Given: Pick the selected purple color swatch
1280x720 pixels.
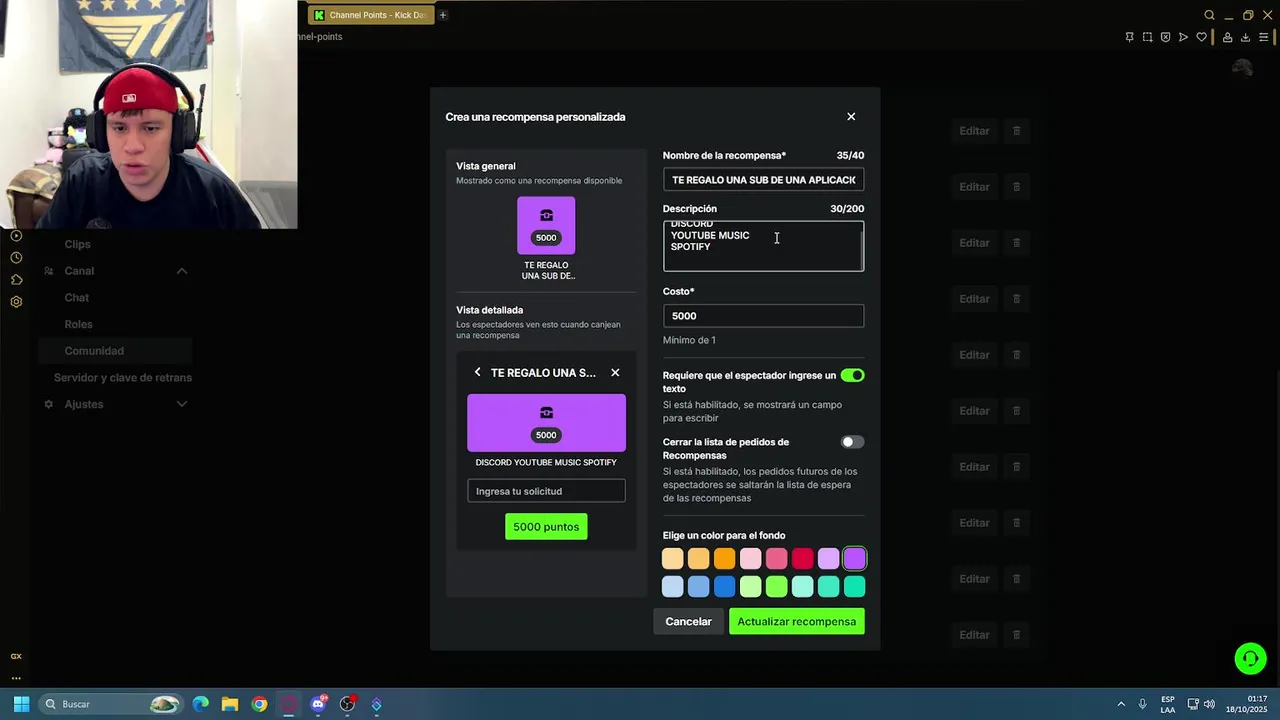Looking at the screenshot, I should 854,559.
